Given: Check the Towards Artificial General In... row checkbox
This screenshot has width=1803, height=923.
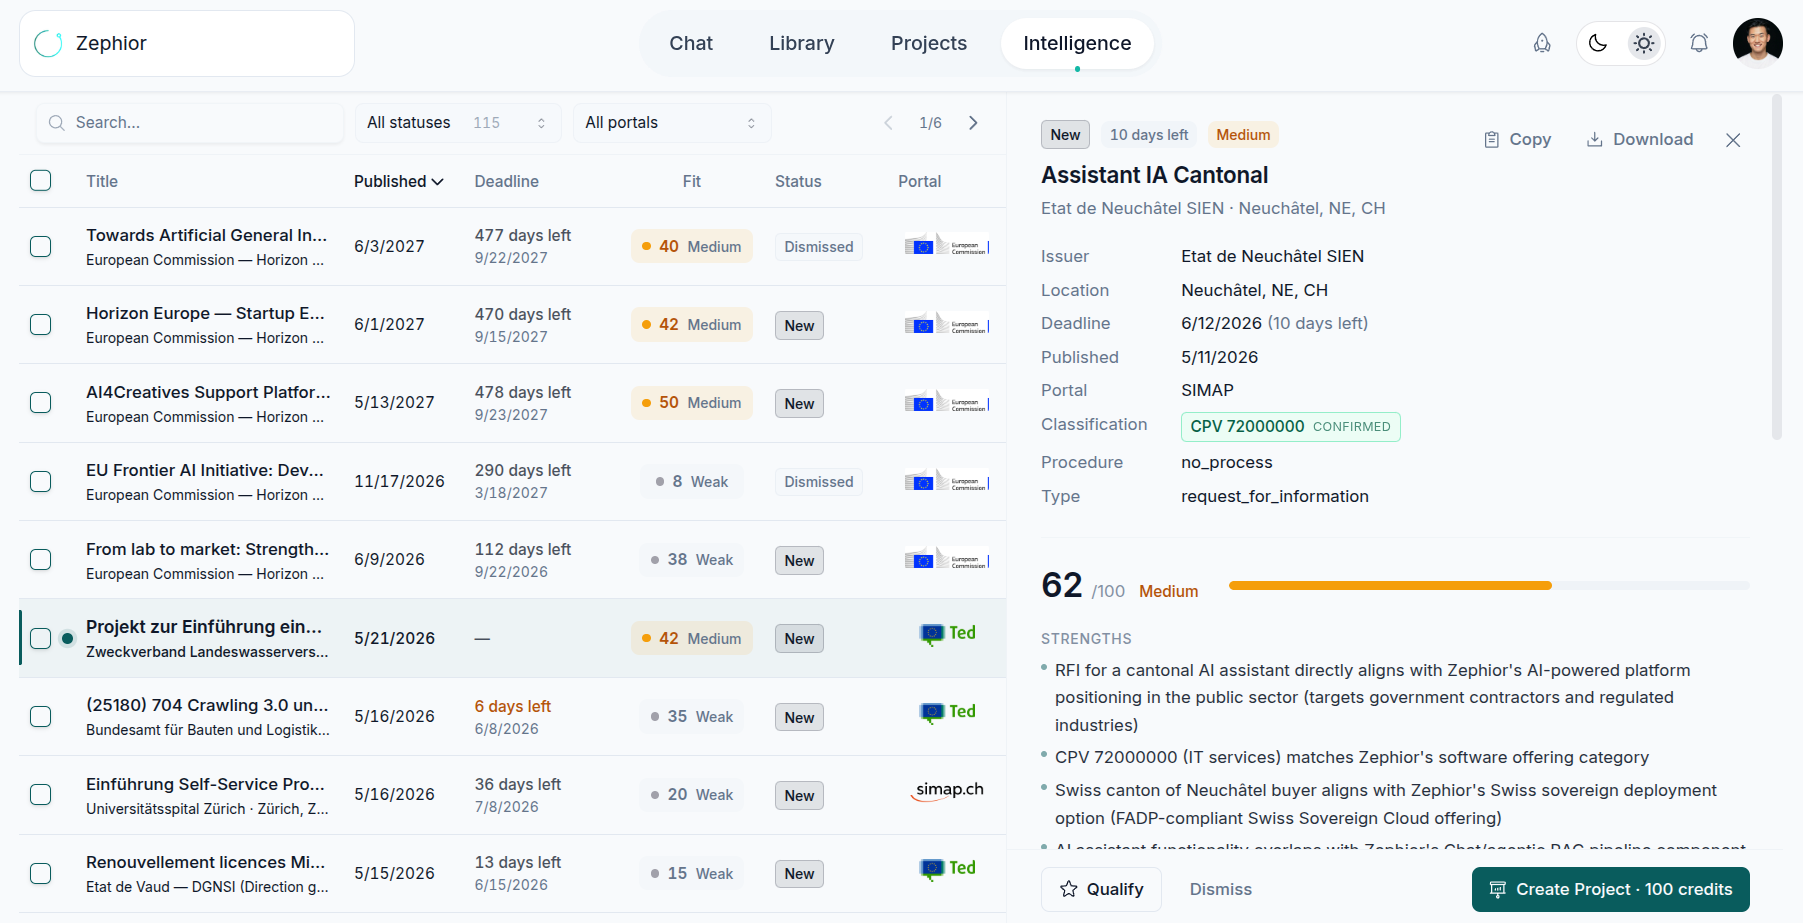Looking at the screenshot, I should pyautogui.click(x=41, y=246).
